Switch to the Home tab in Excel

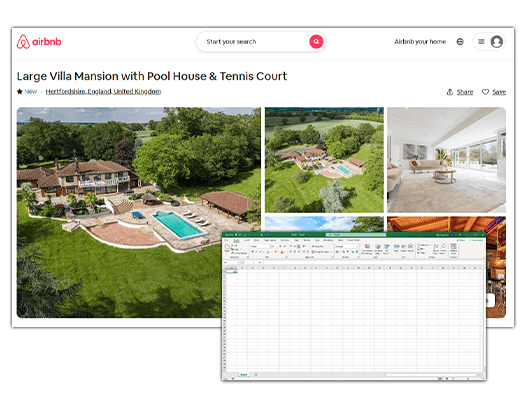(x=236, y=240)
